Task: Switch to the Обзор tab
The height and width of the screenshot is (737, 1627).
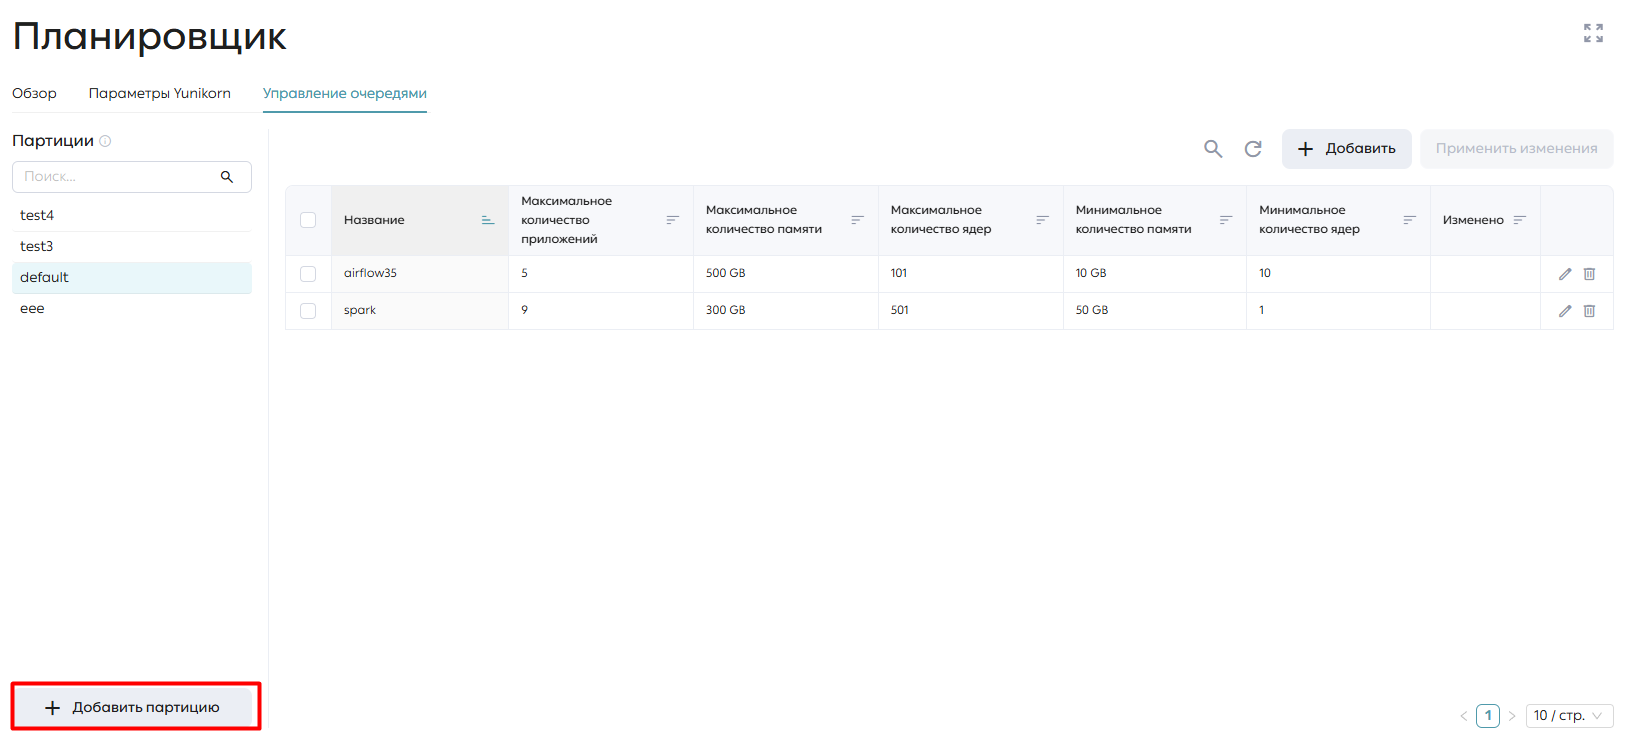Action: coord(34,93)
